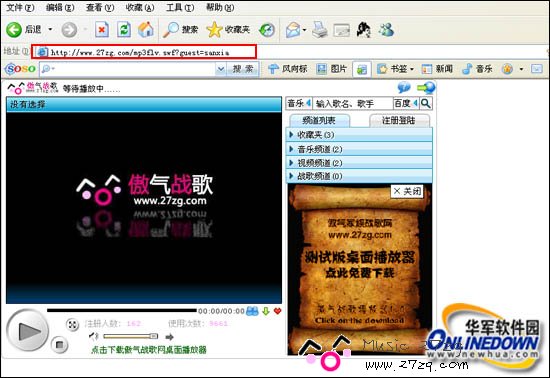This screenshot has height=378, width=550.
Task: Click the Print icon
Action: (x=320, y=29)
